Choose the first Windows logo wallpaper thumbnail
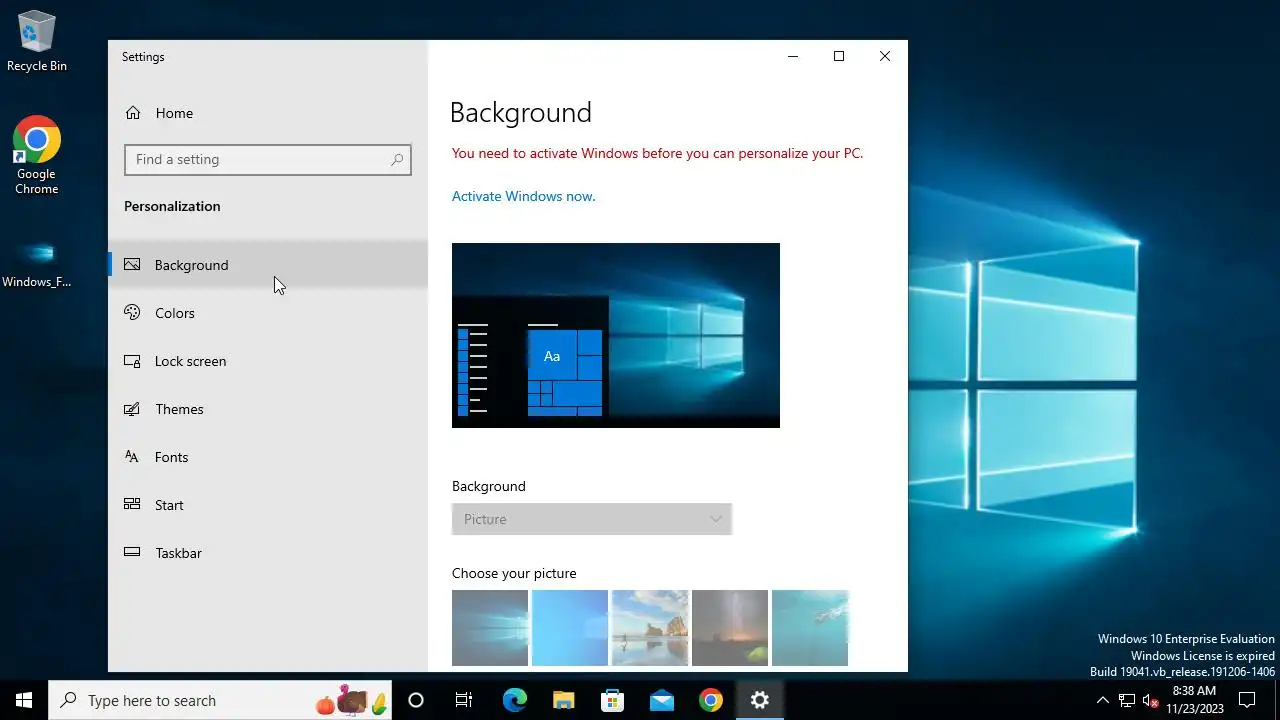1280x720 pixels. (490, 628)
